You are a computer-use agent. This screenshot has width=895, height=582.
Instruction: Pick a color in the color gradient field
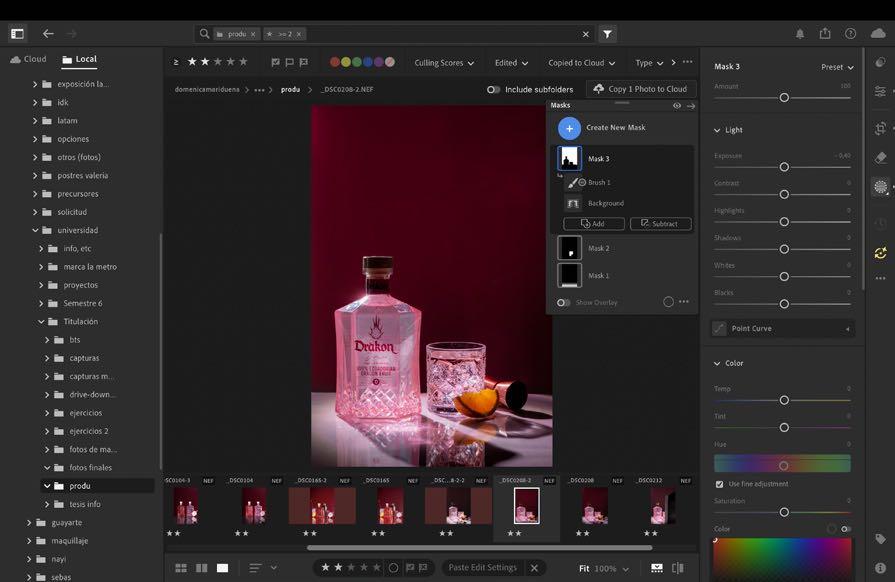[782, 559]
